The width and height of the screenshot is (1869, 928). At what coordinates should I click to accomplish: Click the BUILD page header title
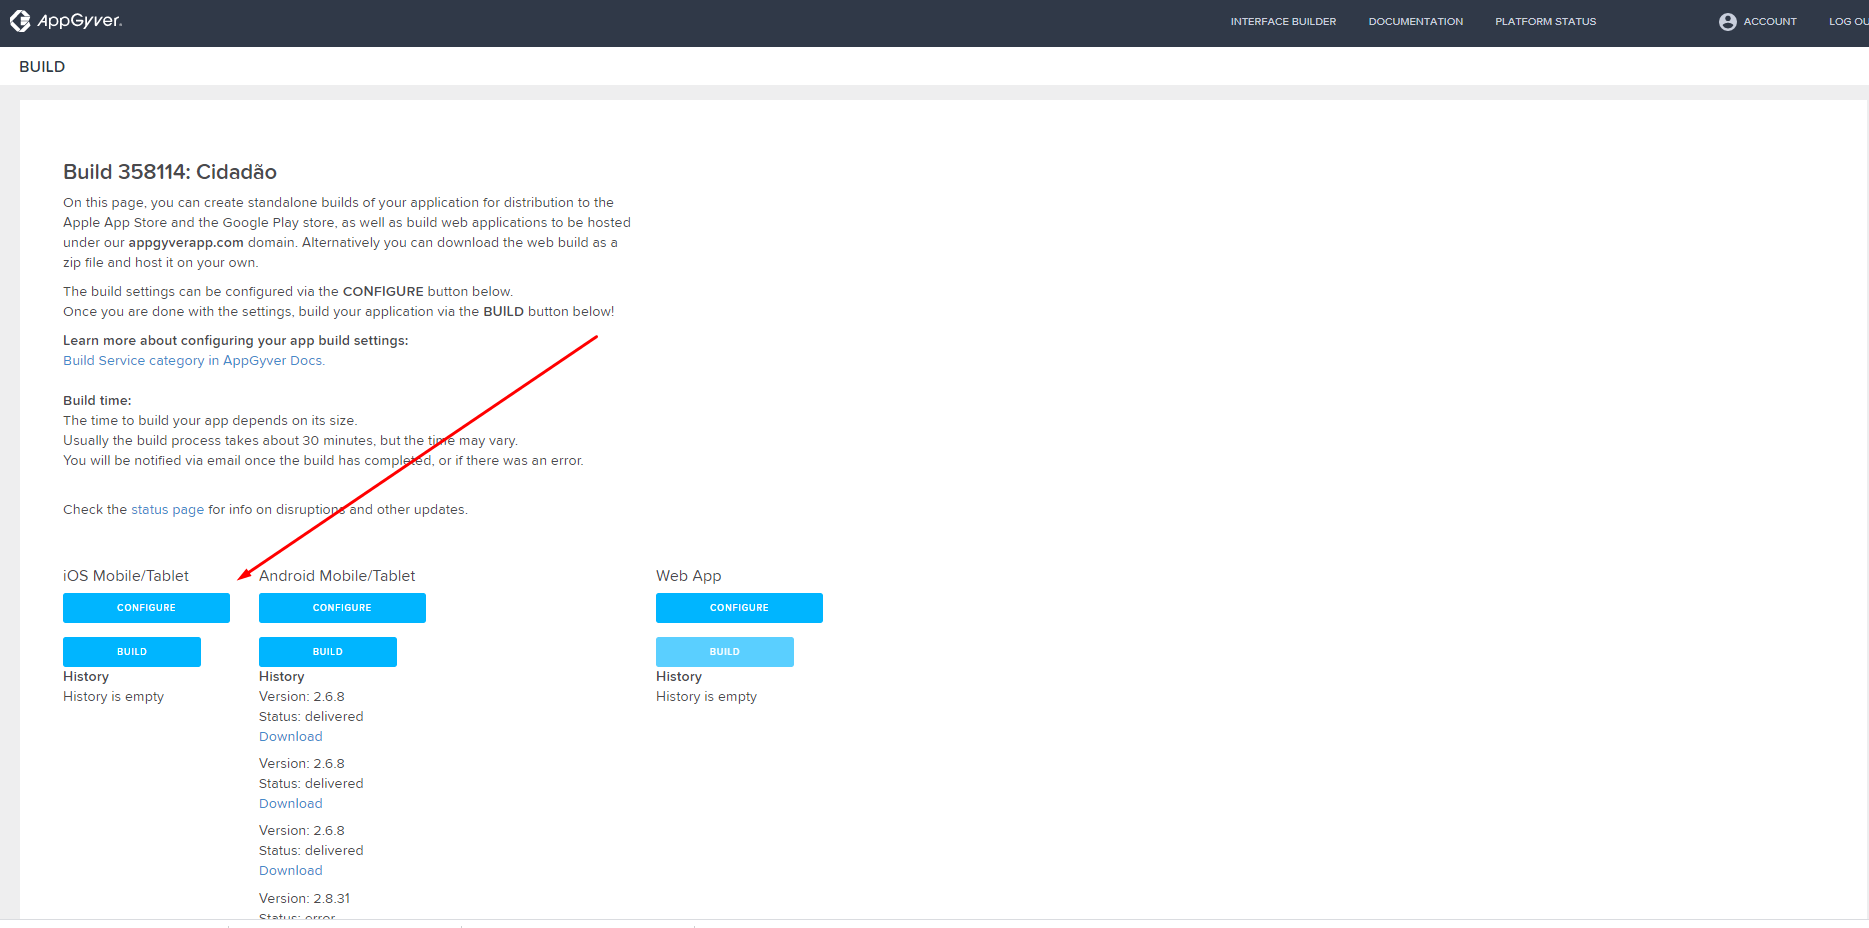pyautogui.click(x=42, y=67)
